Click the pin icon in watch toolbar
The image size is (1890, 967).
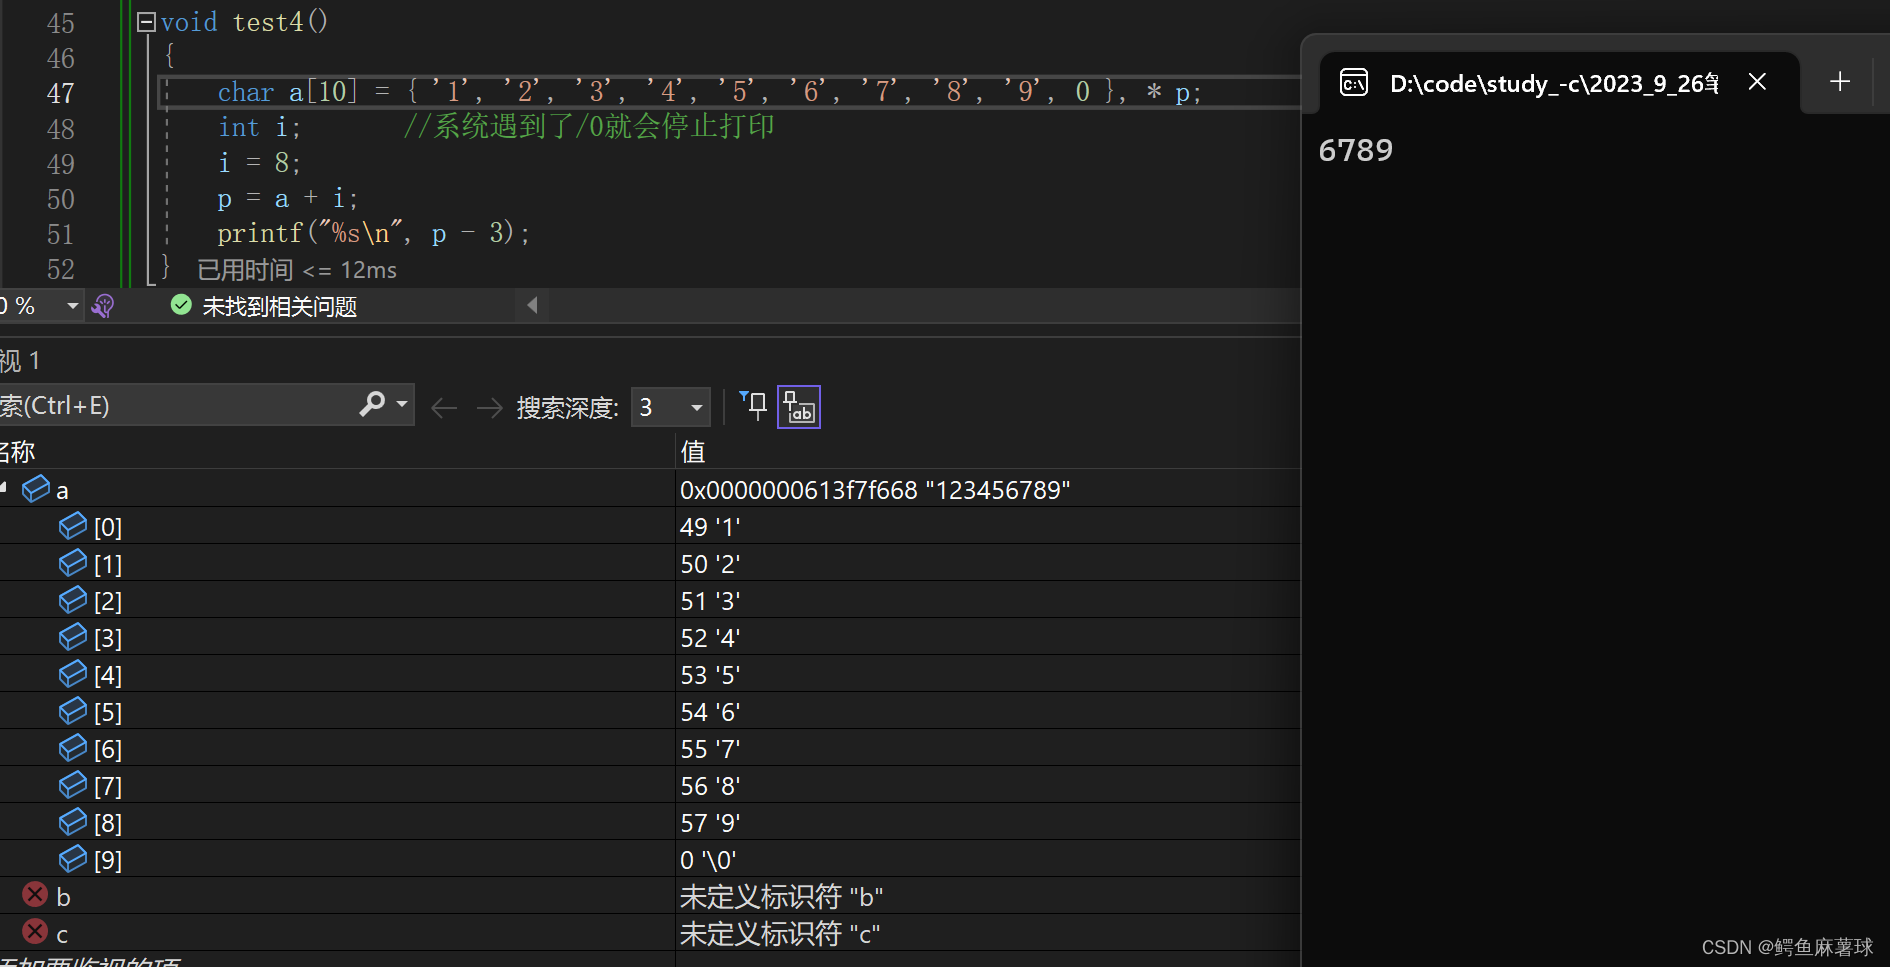pyautogui.click(x=753, y=405)
